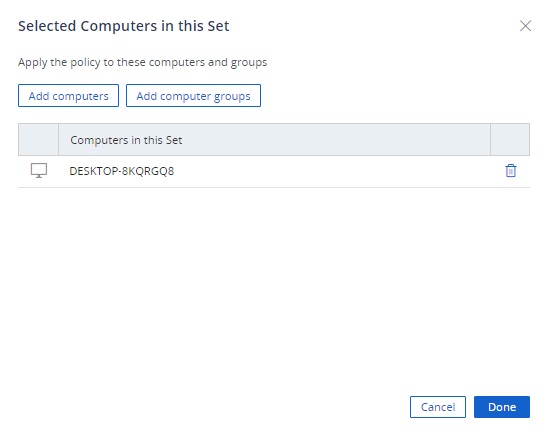
Task: Click the empty header cell above the trash icon
Action: (510, 140)
